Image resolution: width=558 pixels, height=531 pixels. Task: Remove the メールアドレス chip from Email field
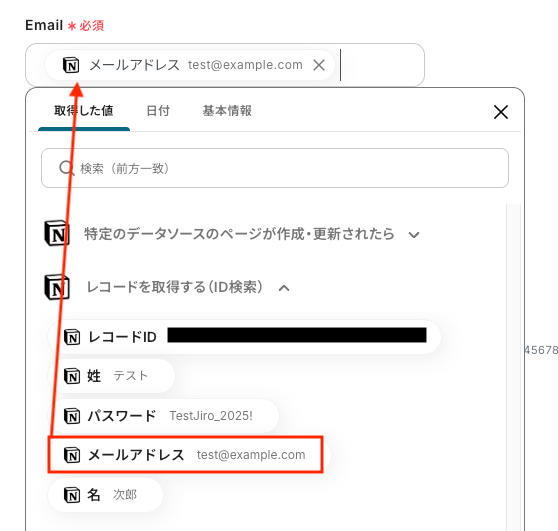point(319,65)
